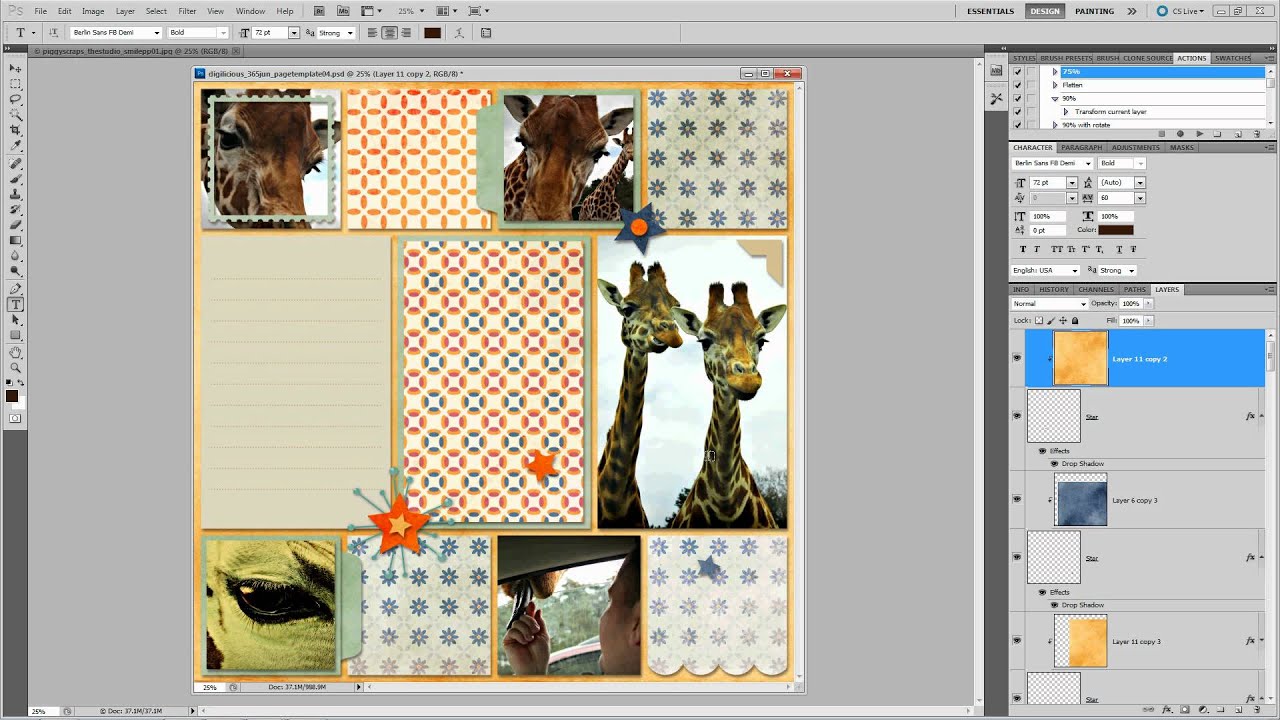Switch to the Painting workspace

tap(1094, 11)
